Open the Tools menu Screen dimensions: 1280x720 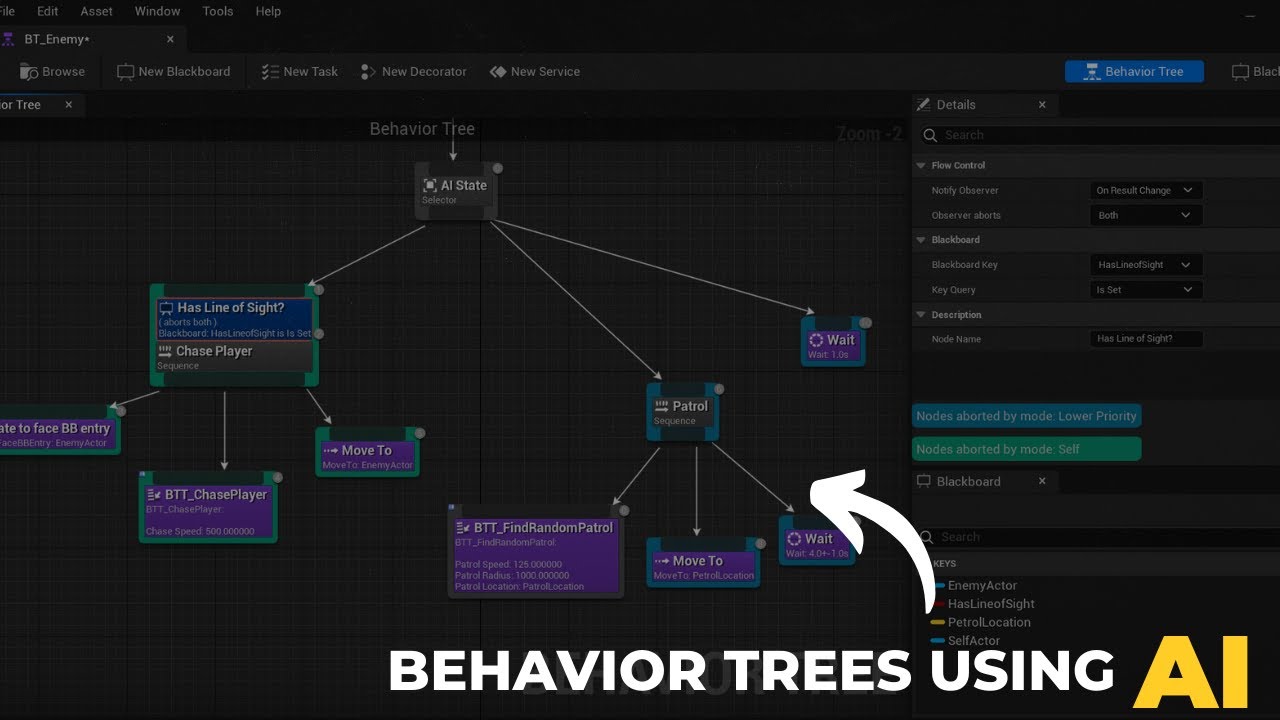coord(217,11)
